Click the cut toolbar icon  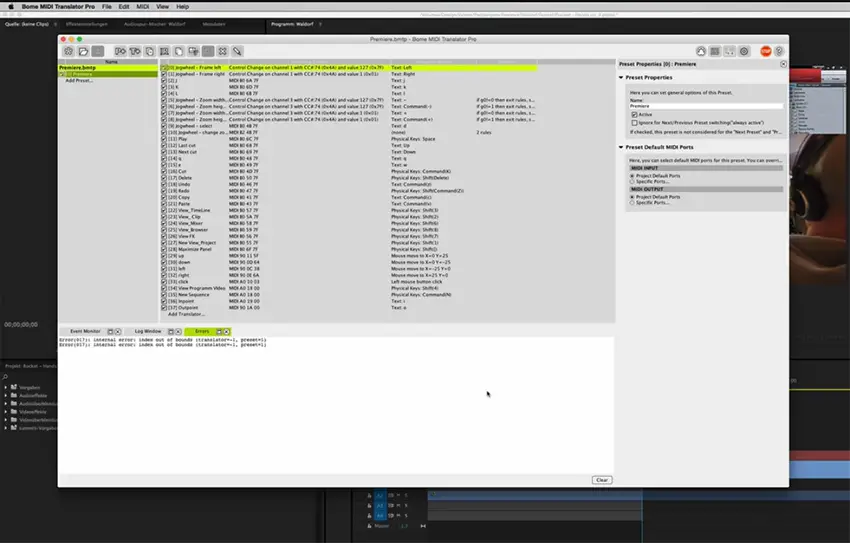coord(164,51)
